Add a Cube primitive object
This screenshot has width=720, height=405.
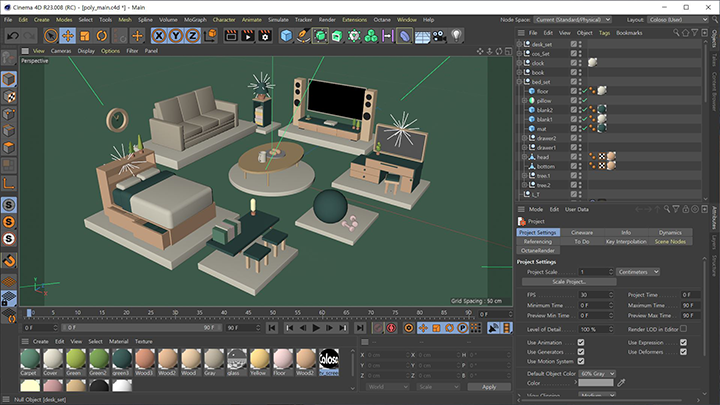click(286, 36)
